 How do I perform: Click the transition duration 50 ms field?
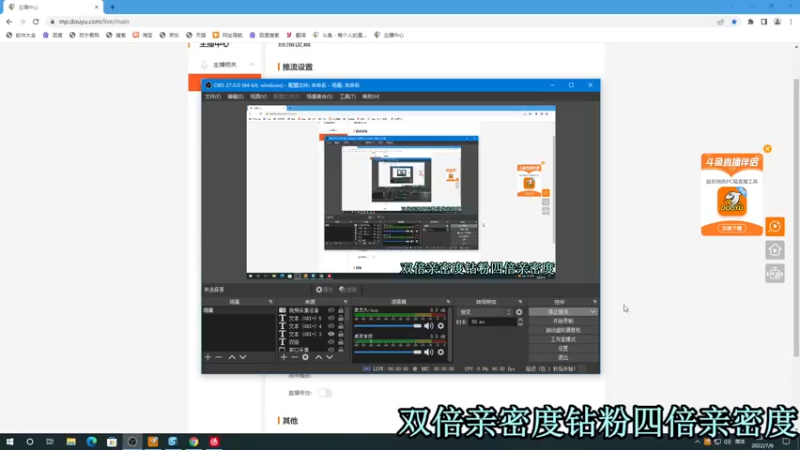coord(492,322)
